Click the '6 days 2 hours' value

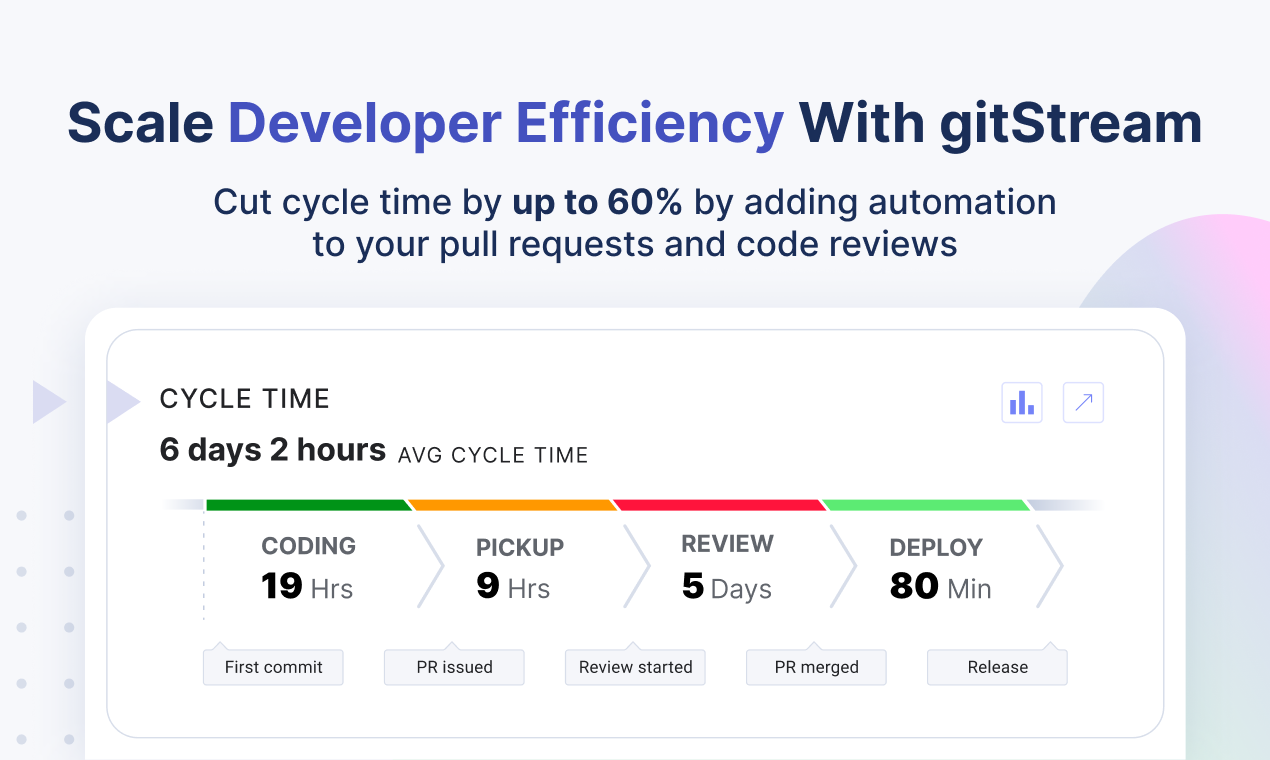coord(273,450)
